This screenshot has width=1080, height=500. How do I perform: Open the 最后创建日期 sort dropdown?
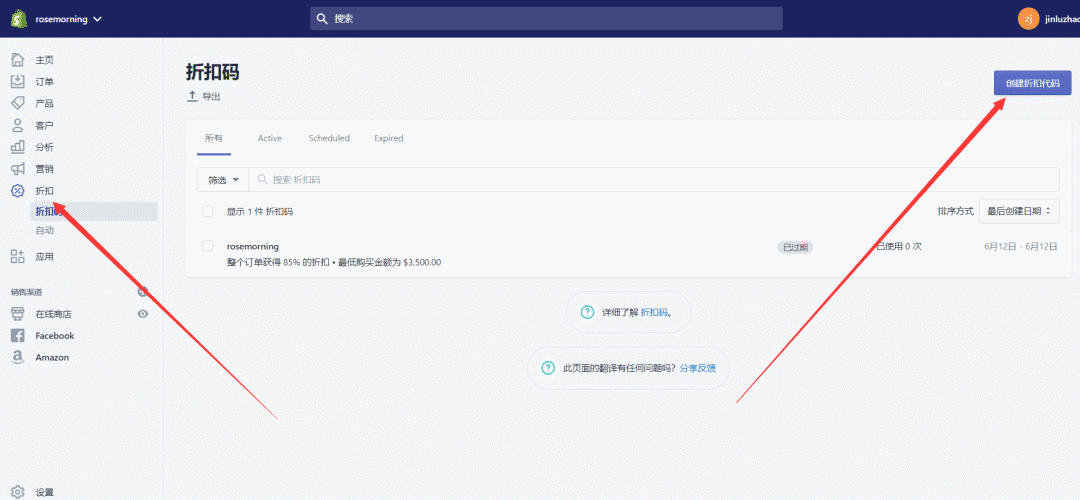pyautogui.click(x=1019, y=212)
